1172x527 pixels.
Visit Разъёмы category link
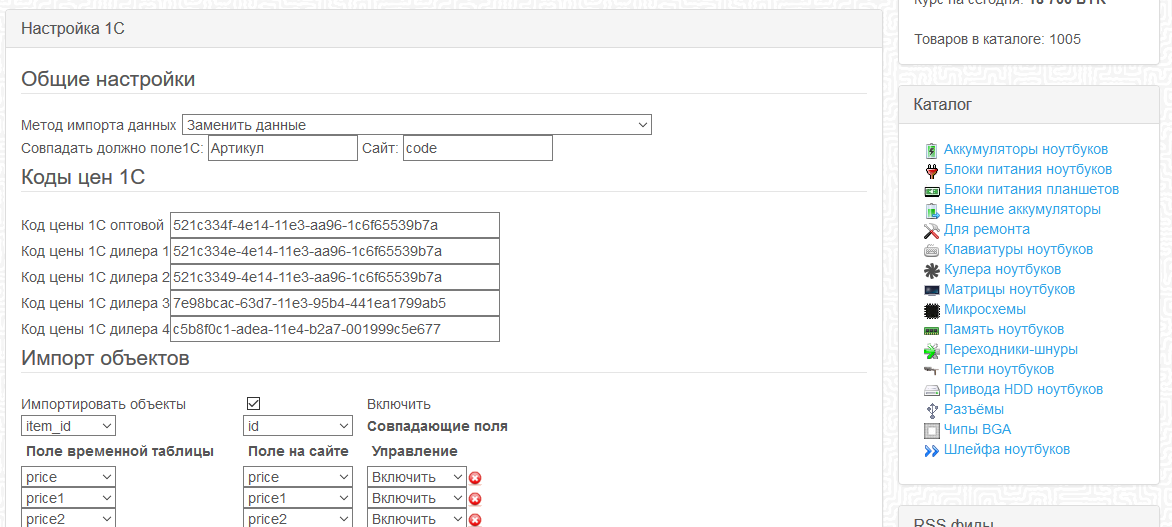[x=974, y=410]
